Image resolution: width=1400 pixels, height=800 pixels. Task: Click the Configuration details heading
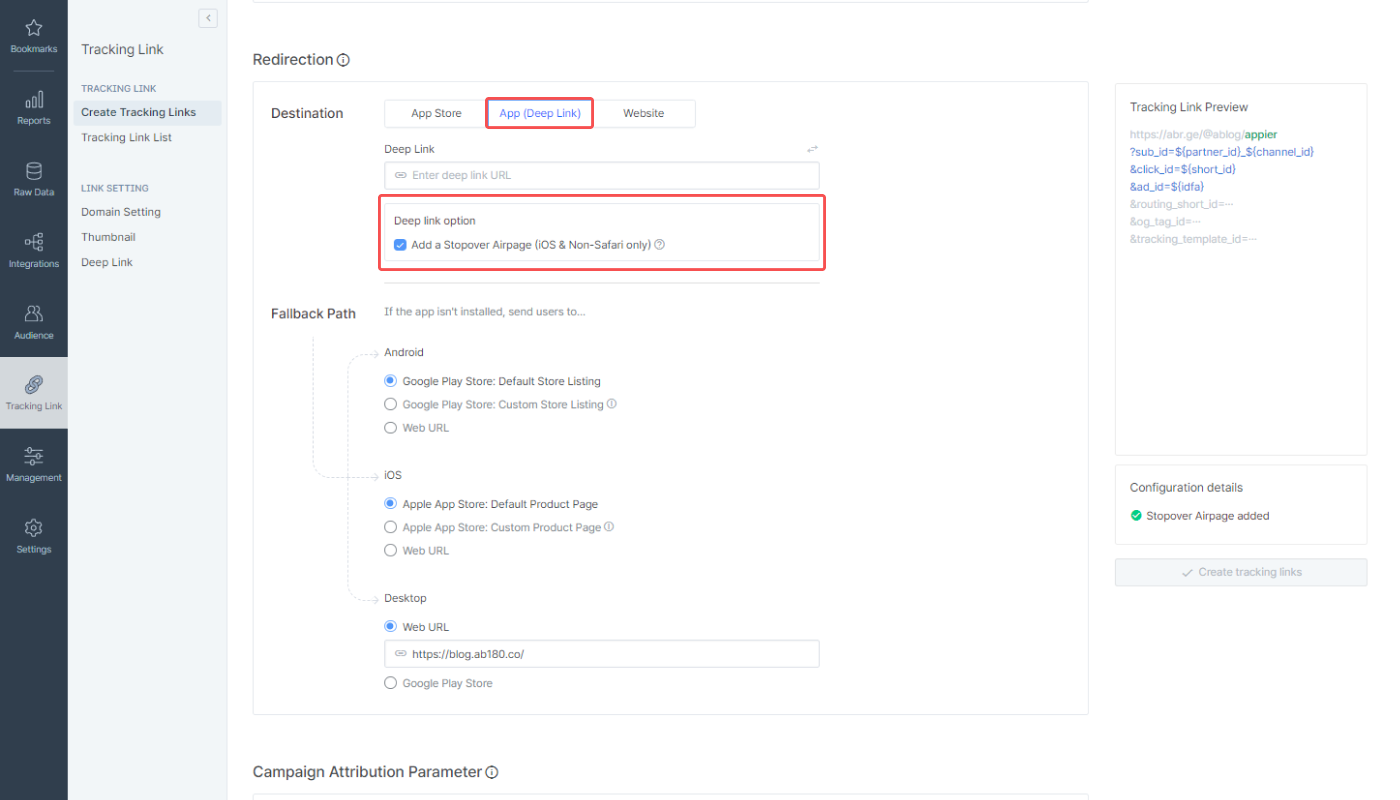1187,488
